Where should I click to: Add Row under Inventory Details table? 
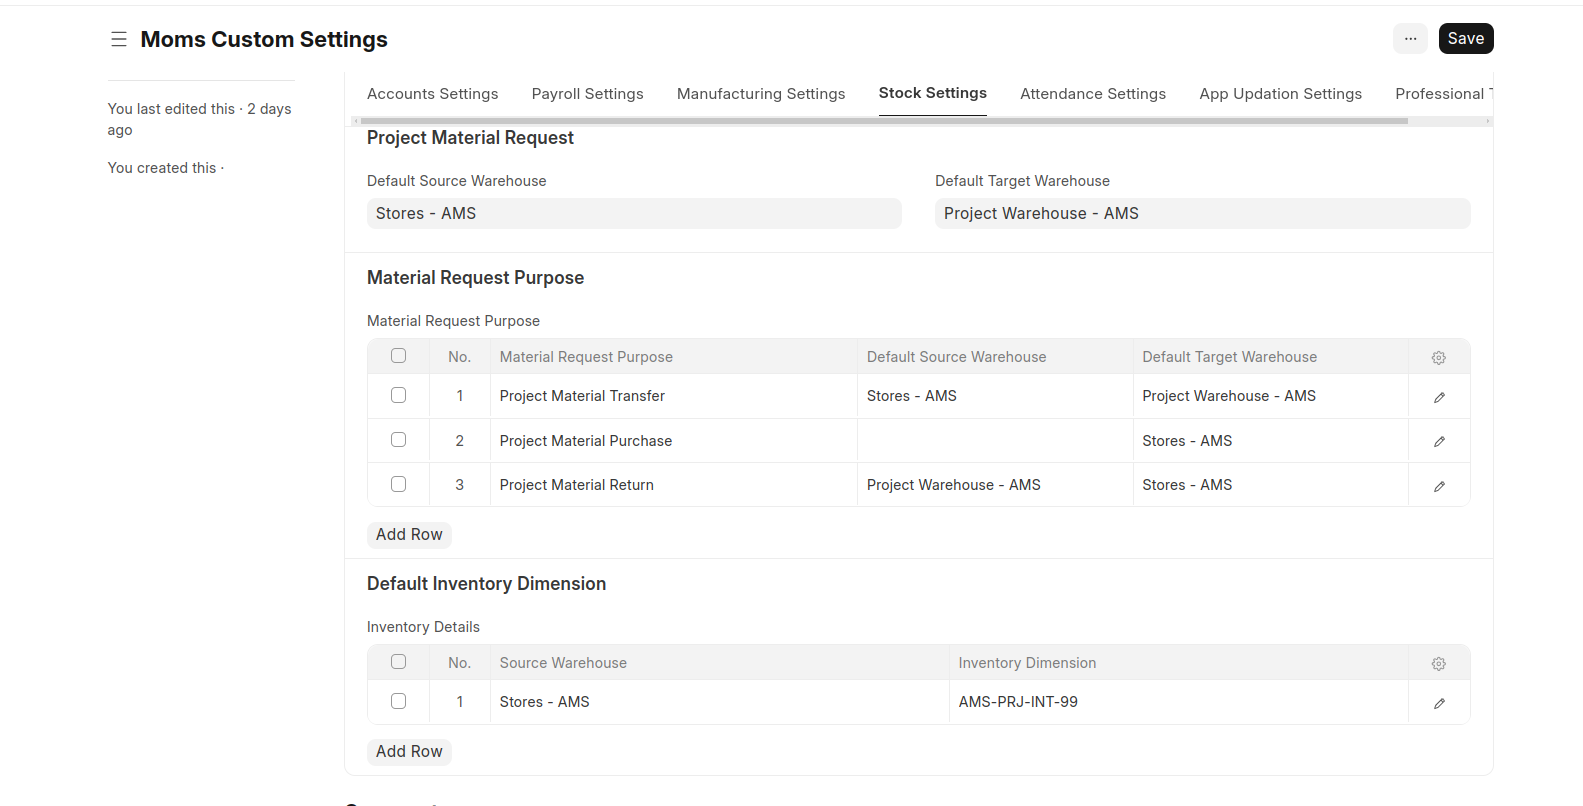point(409,752)
